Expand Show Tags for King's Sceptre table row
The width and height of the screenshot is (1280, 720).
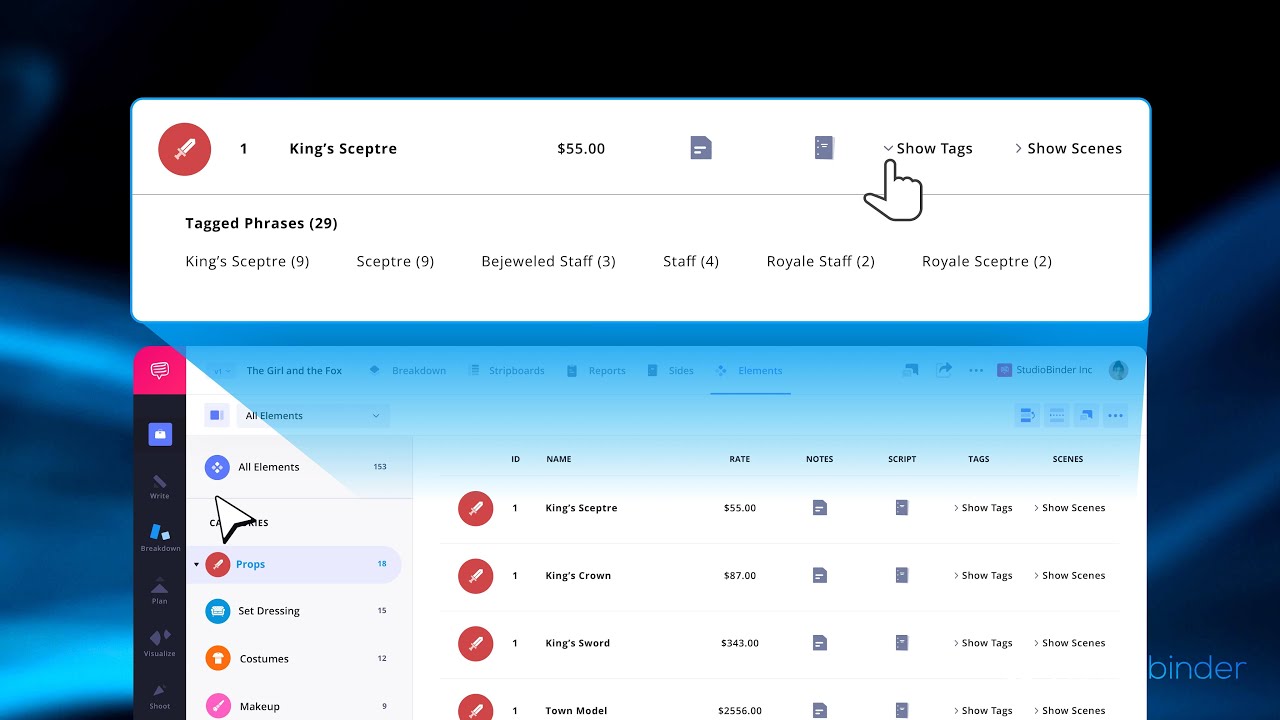click(983, 508)
